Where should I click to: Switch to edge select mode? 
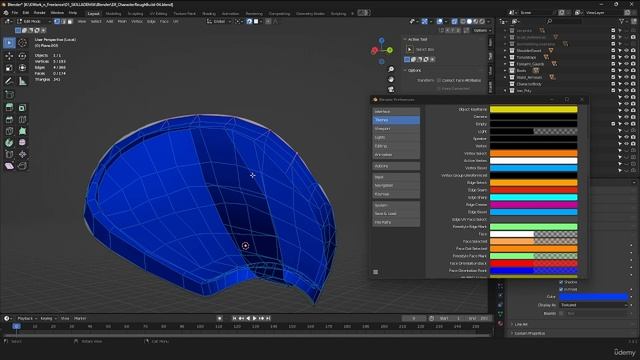tap(63, 21)
